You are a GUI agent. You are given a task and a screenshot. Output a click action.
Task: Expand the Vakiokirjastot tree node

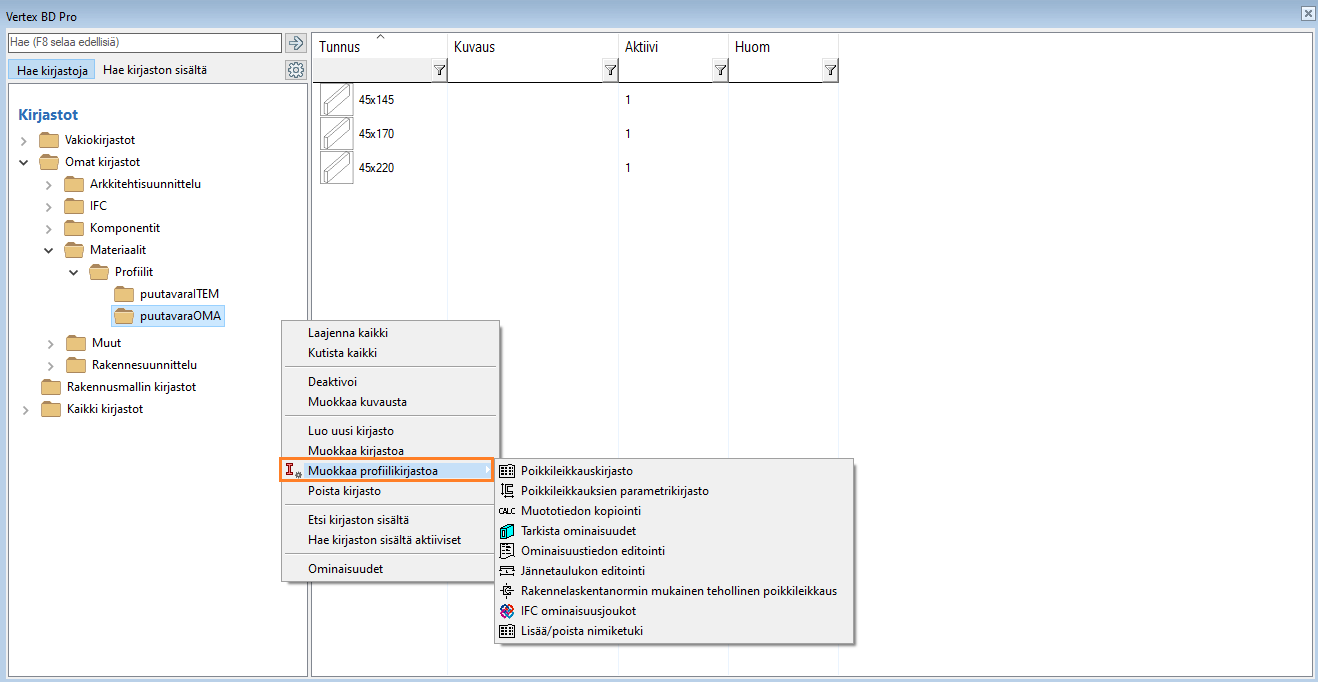coord(24,141)
